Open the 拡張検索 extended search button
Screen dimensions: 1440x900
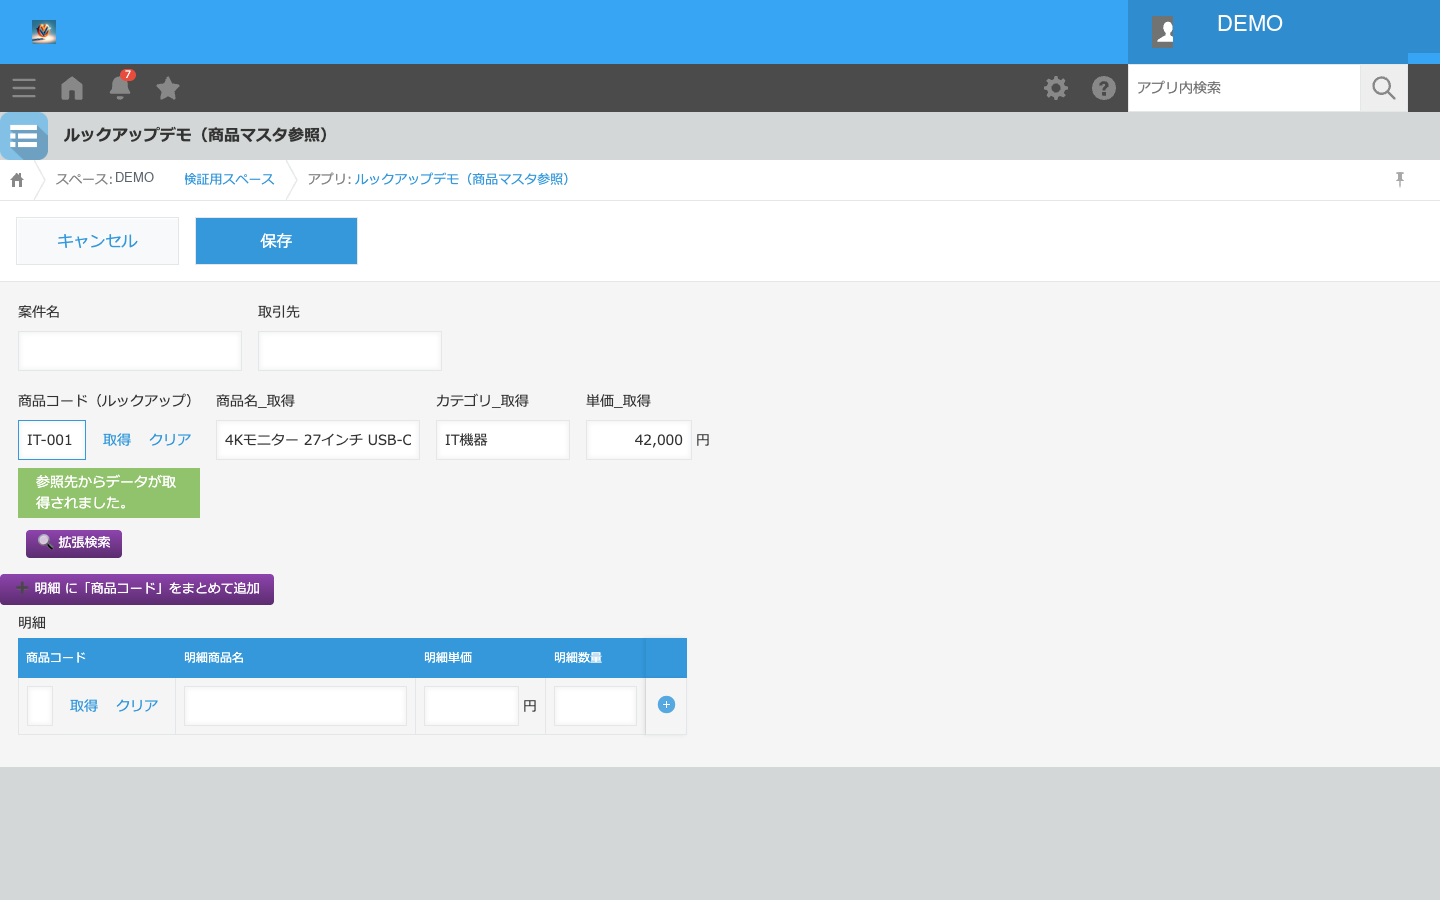click(x=74, y=543)
